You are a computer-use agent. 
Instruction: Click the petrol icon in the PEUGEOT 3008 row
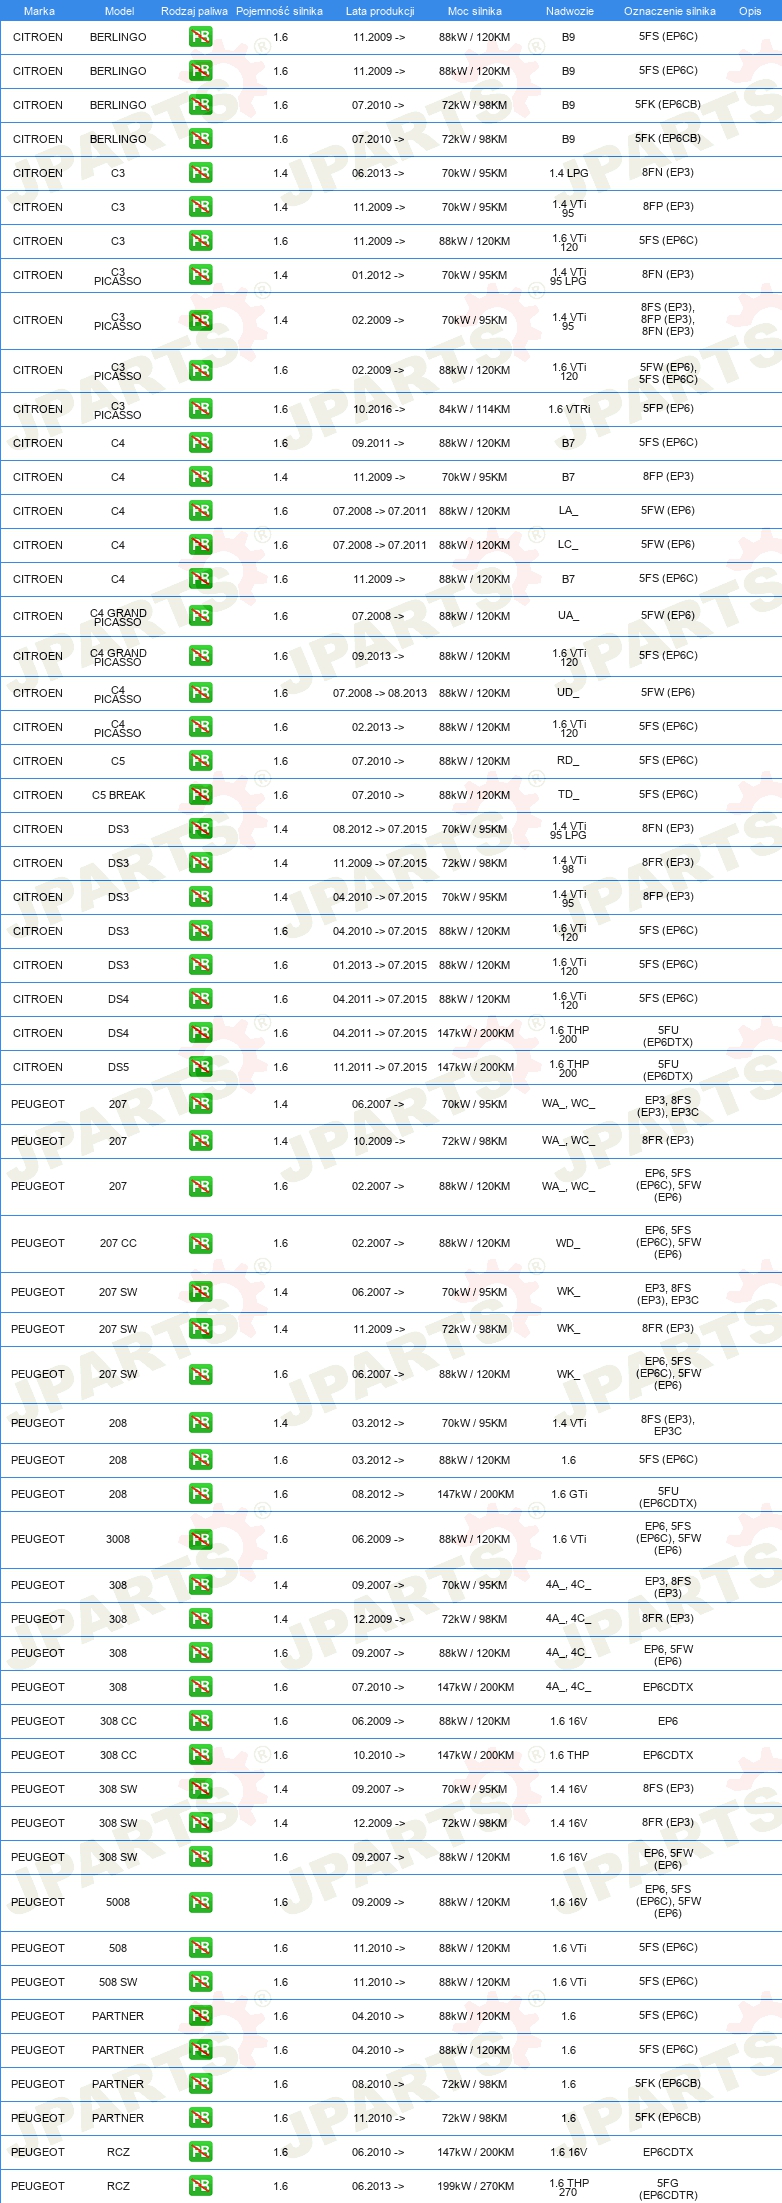point(200,1539)
